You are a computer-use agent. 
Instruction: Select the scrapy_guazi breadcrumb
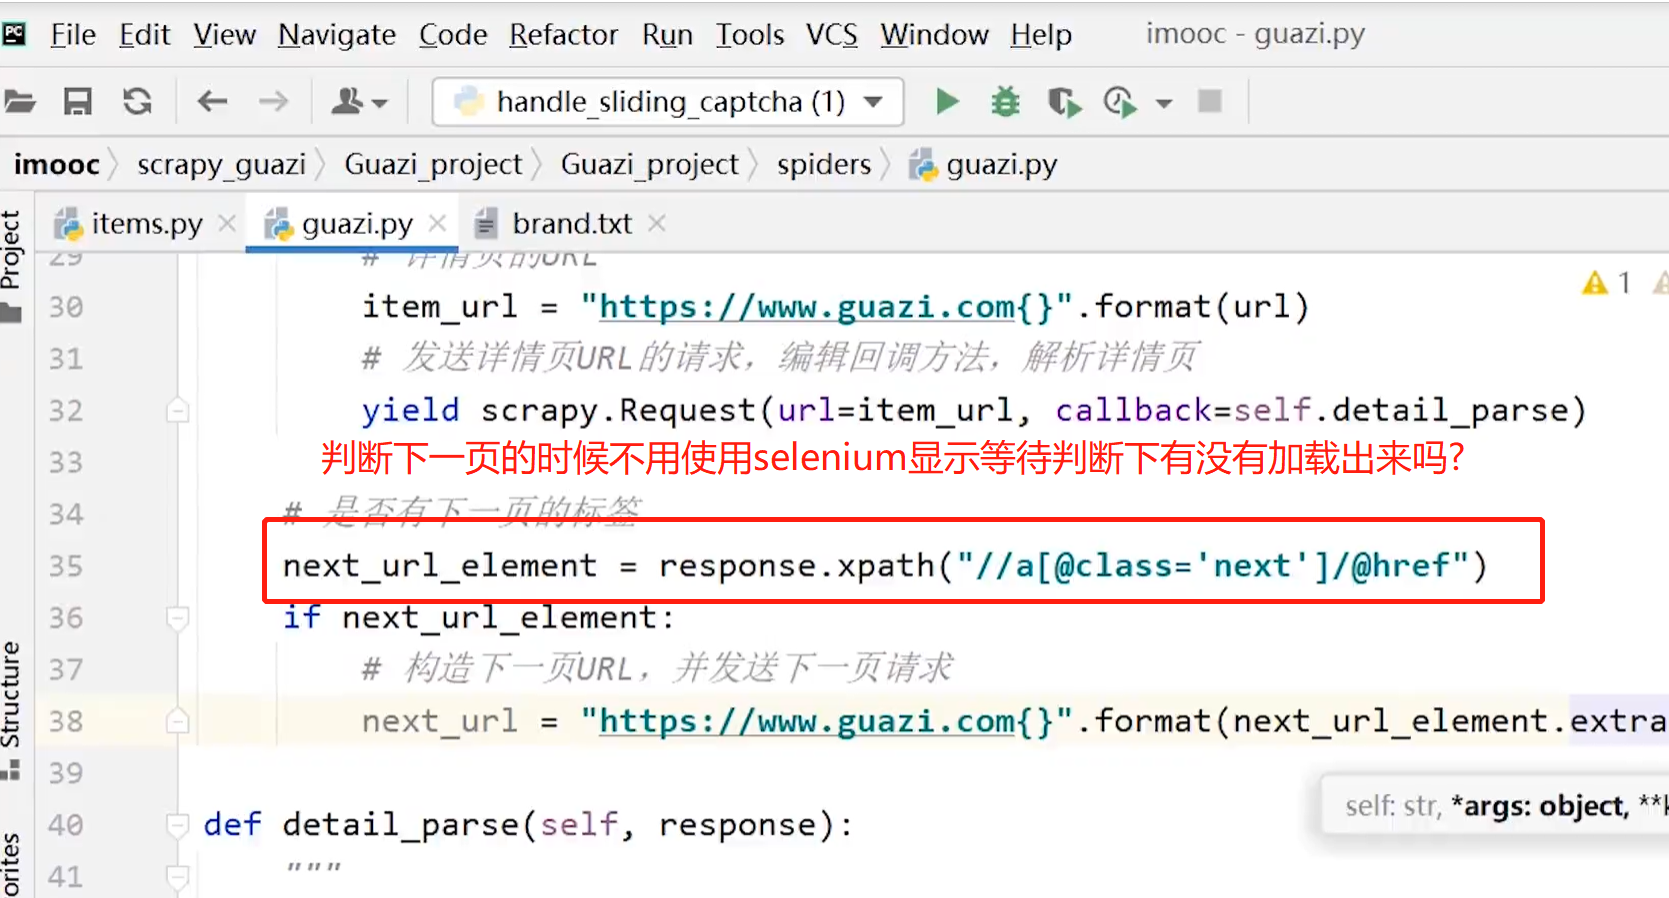click(x=221, y=164)
